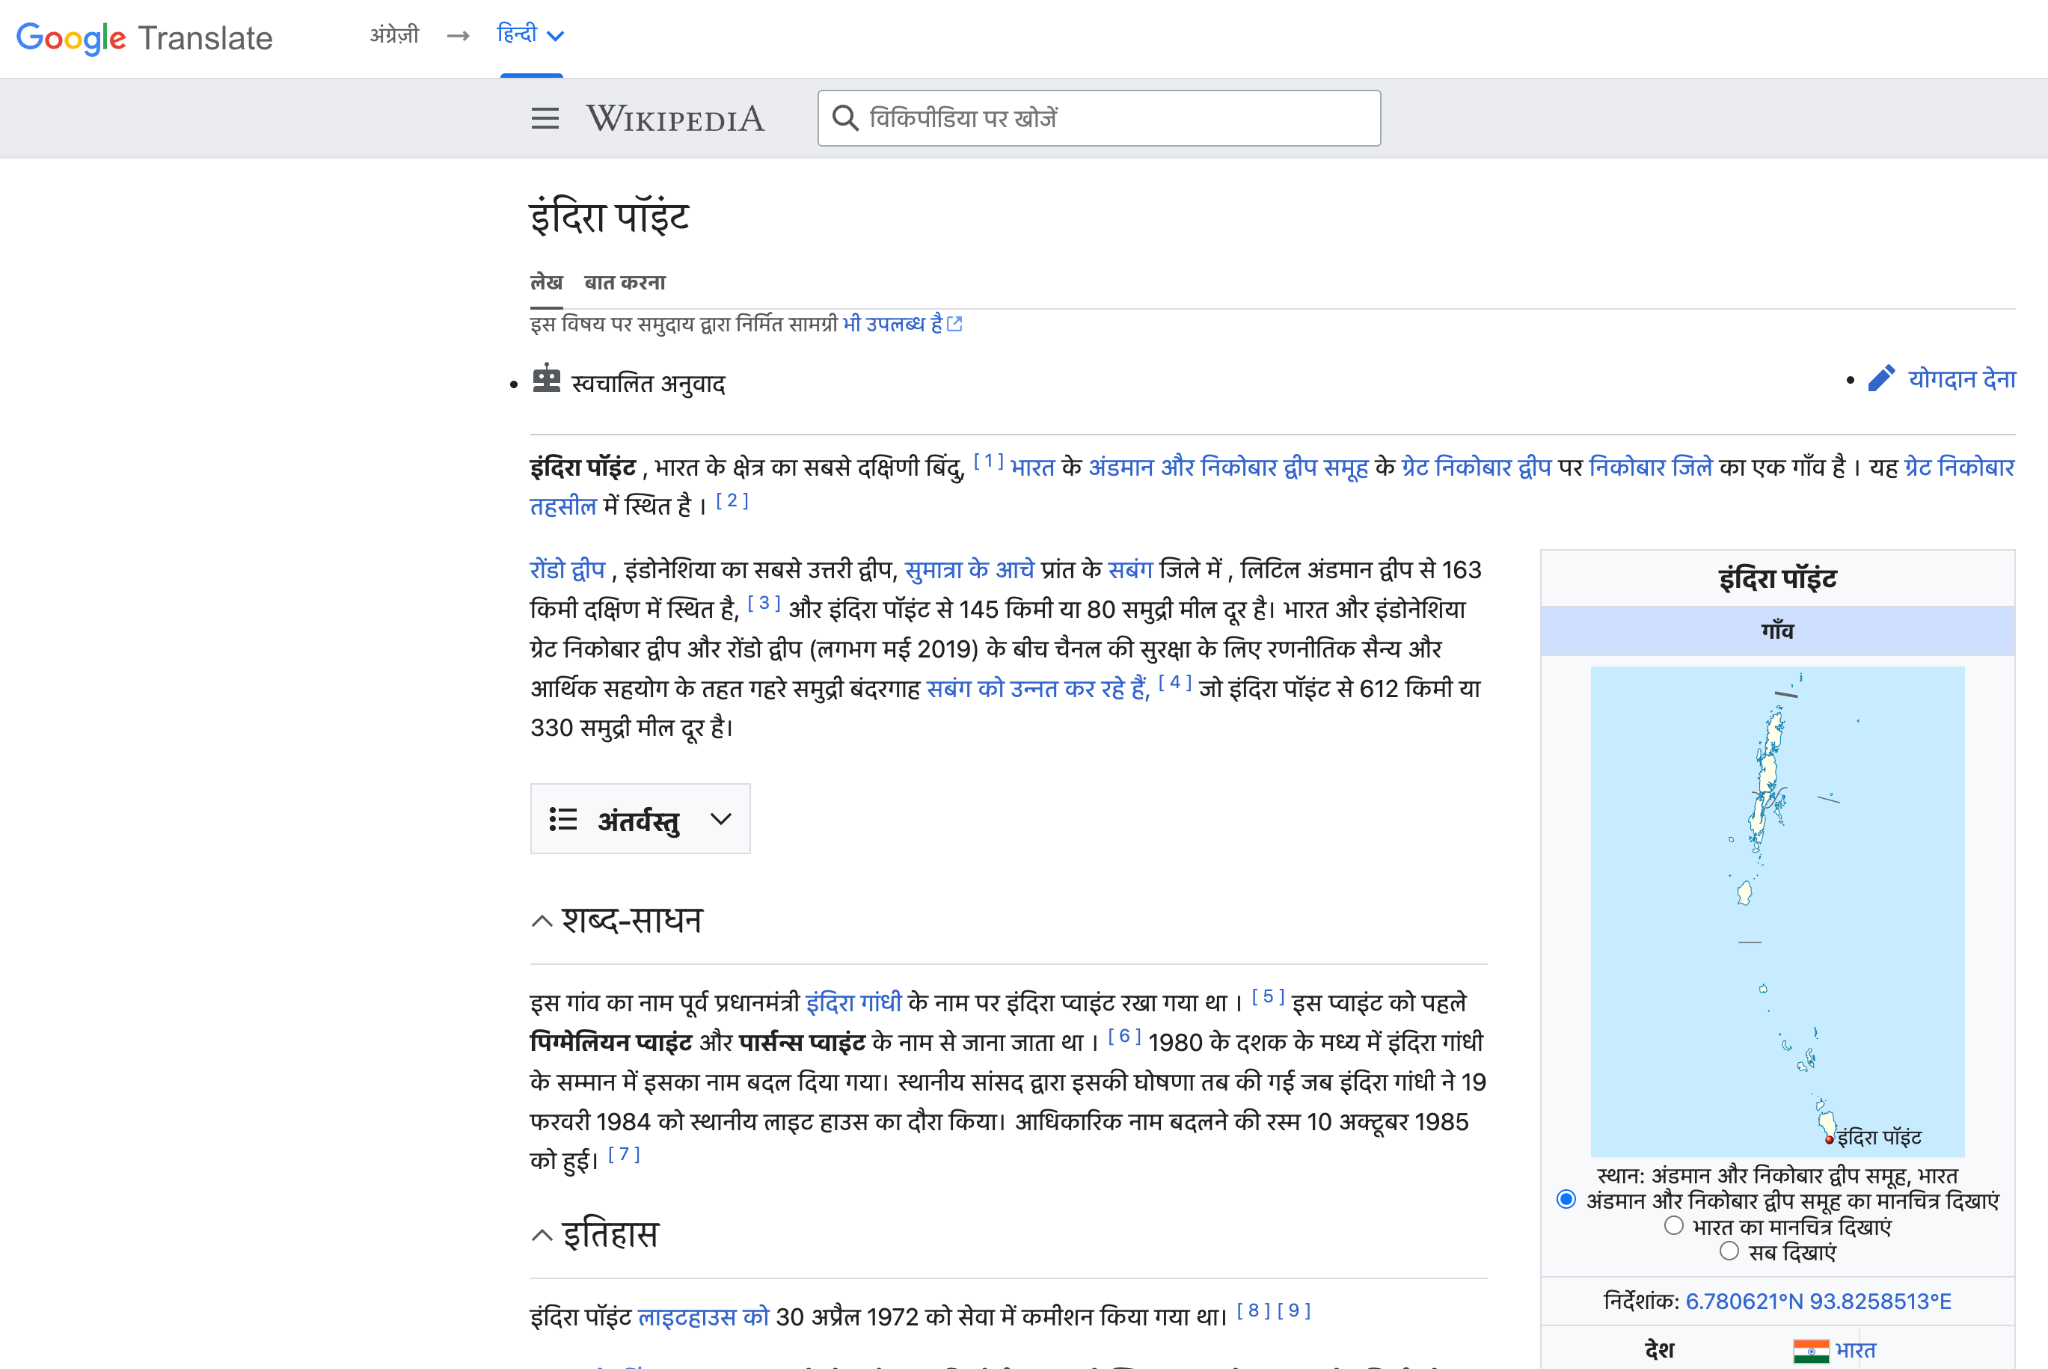Select the Andaman-Nicobar map radio button

click(1566, 1199)
